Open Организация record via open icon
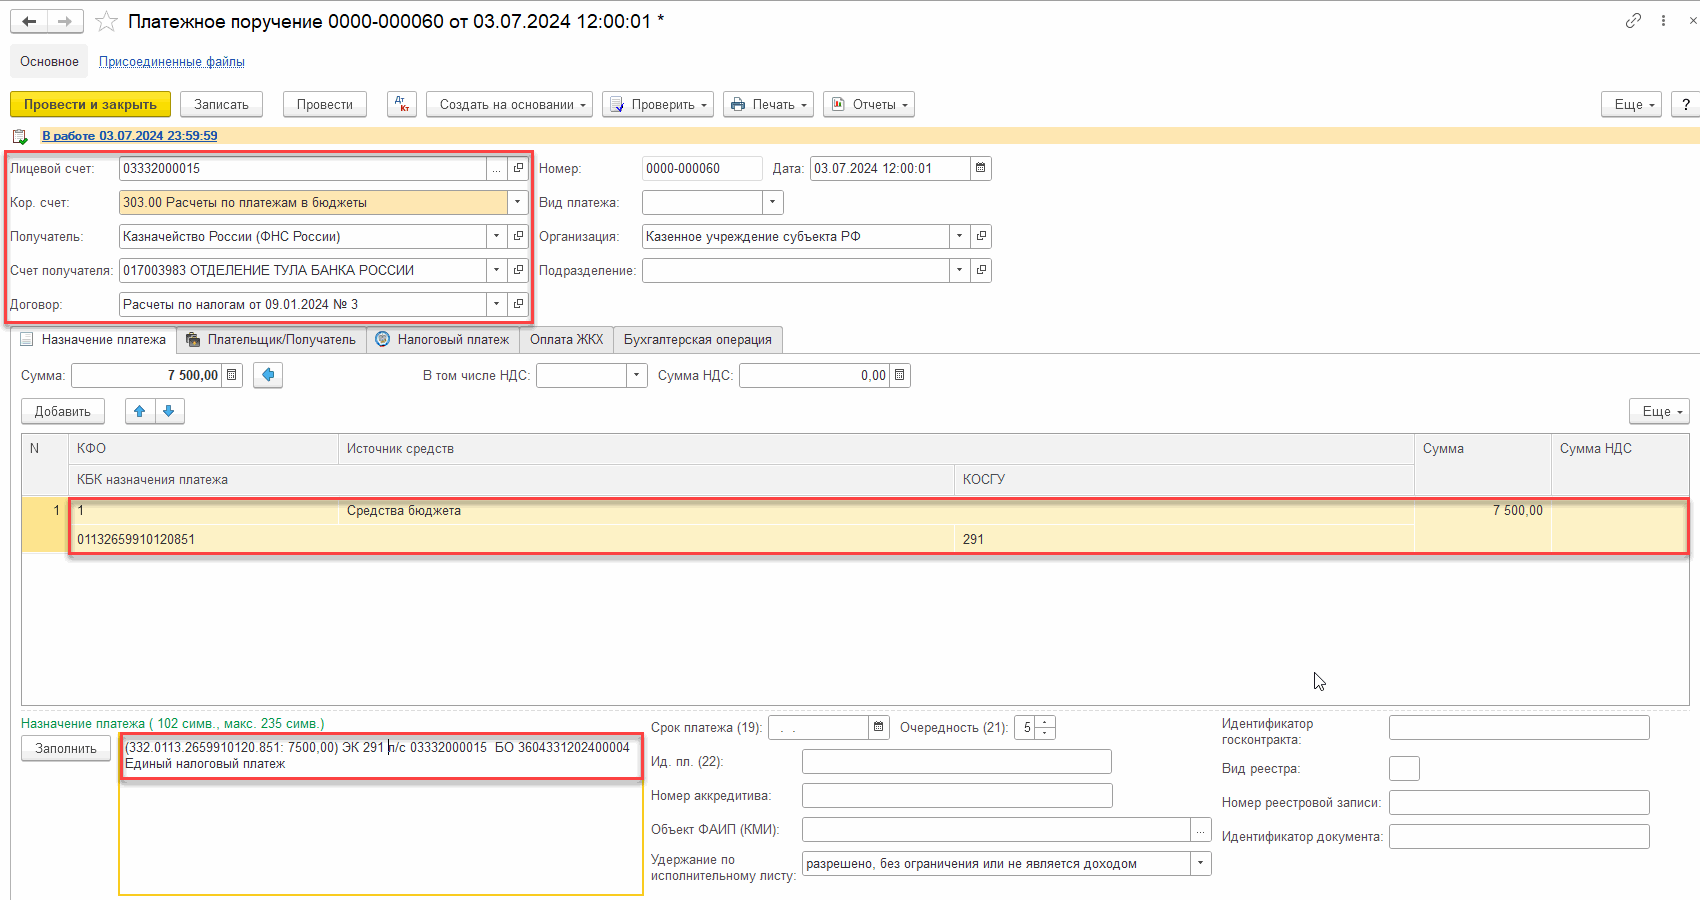 tap(981, 236)
